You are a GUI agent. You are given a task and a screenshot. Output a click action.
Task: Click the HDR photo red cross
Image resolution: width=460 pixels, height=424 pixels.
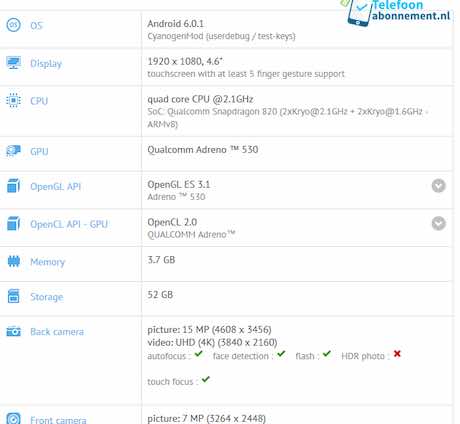tap(397, 354)
